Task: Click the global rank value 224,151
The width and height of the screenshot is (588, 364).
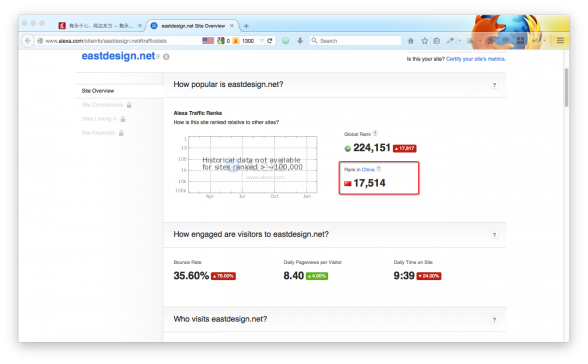Action: tap(372, 148)
